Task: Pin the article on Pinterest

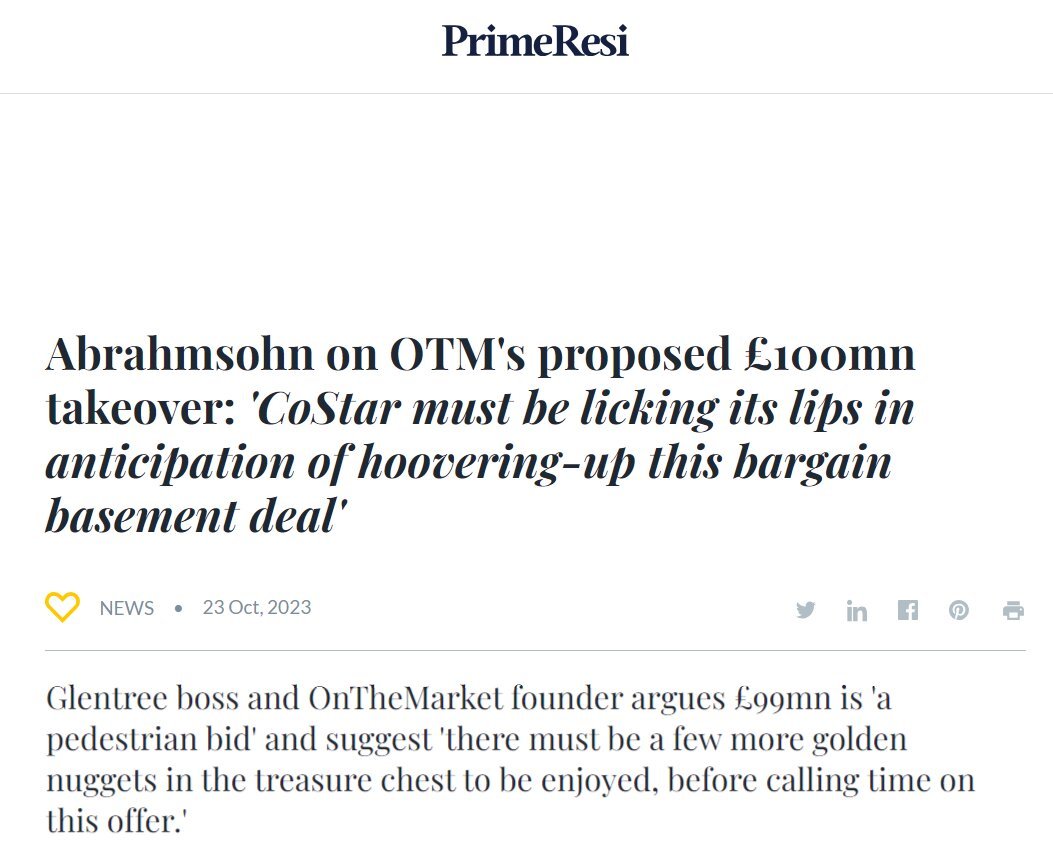Action: [x=959, y=610]
